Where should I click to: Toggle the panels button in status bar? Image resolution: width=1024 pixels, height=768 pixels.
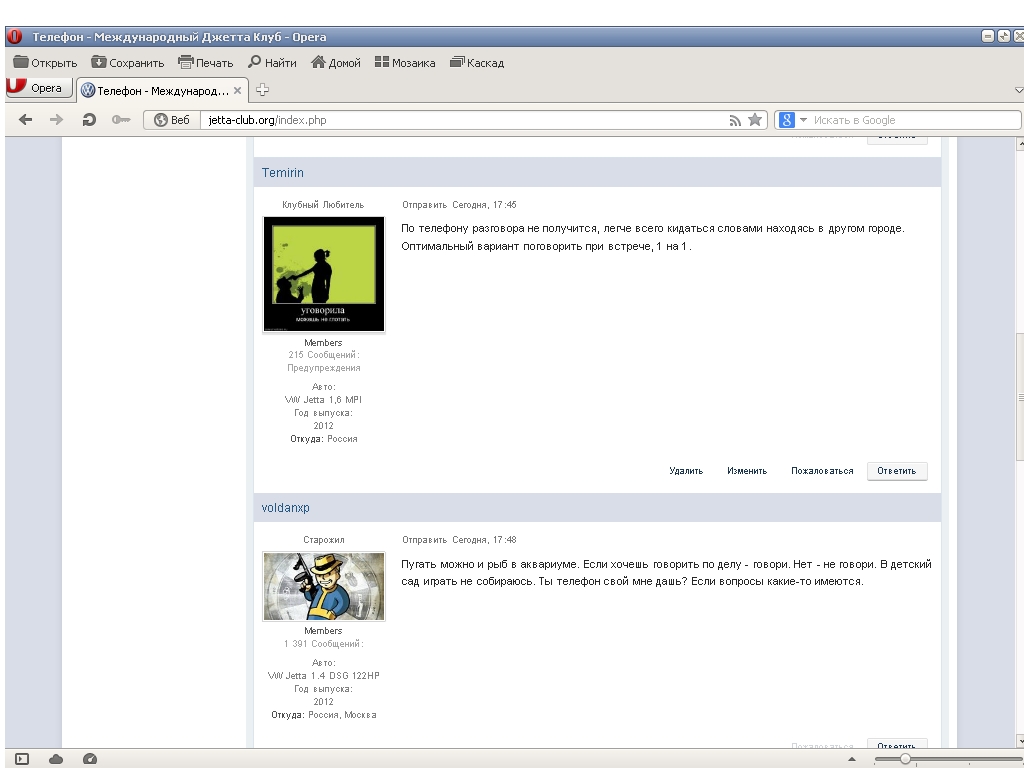coord(22,759)
